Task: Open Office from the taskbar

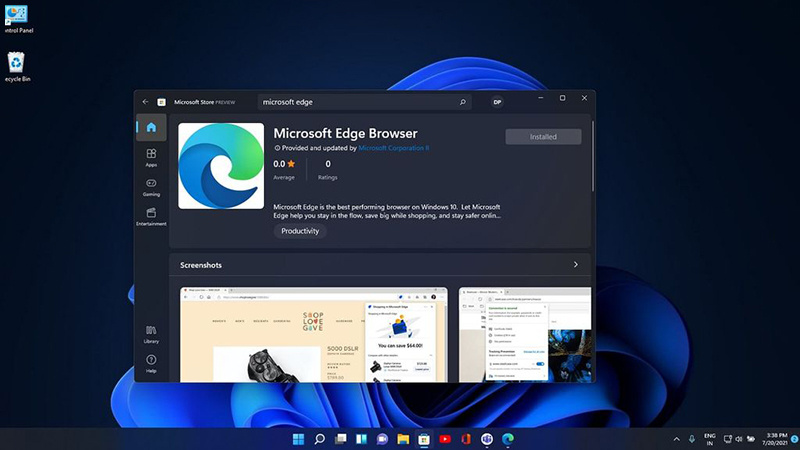Action: 466,439
